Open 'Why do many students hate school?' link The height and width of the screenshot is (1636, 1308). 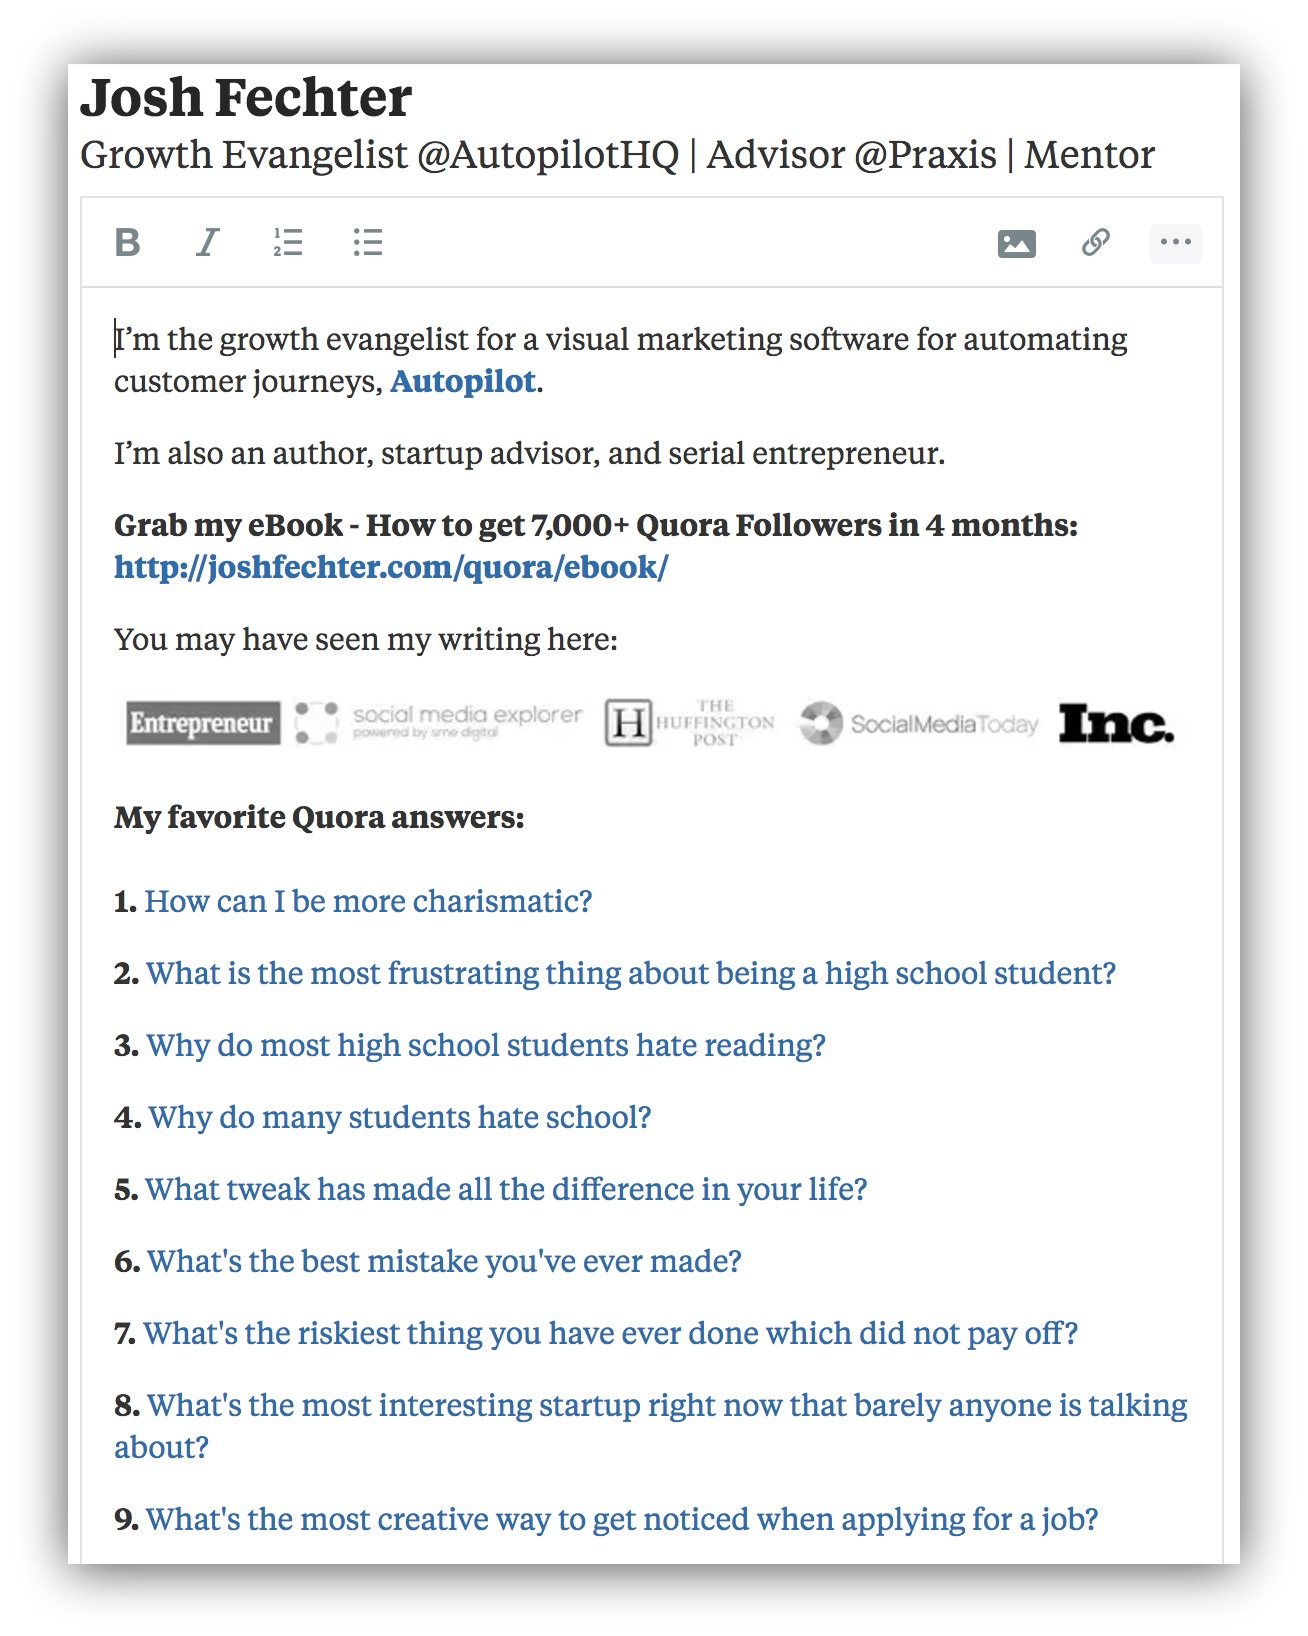pyautogui.click(x=399, y=1117)
